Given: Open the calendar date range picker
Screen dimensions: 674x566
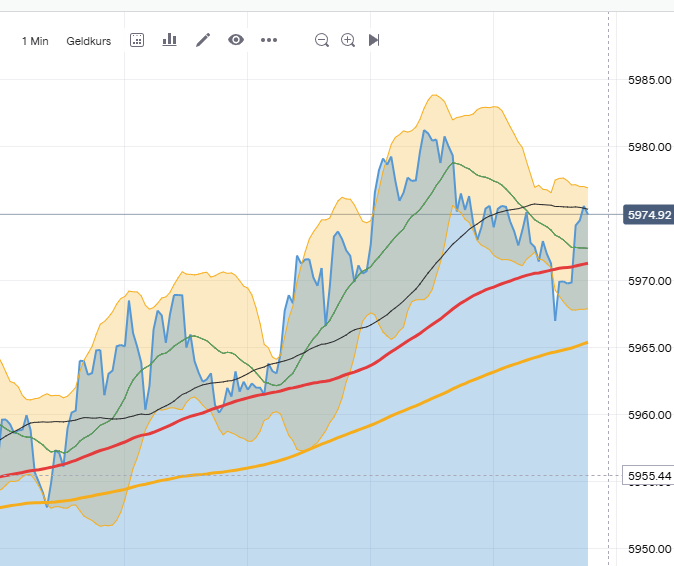Looking at the screenshot, I should tap(137, 40).
